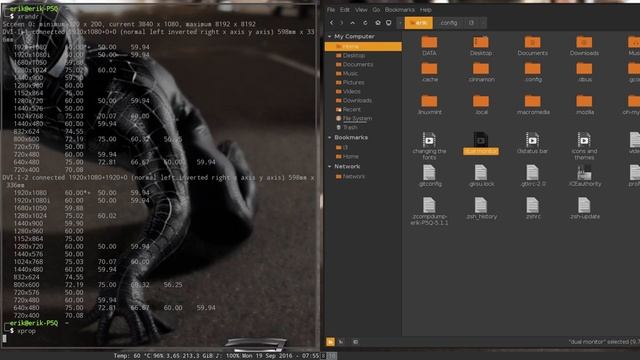Open the Downloads folder in the file pane
640x360 pixels.
[x=584, y=46]
